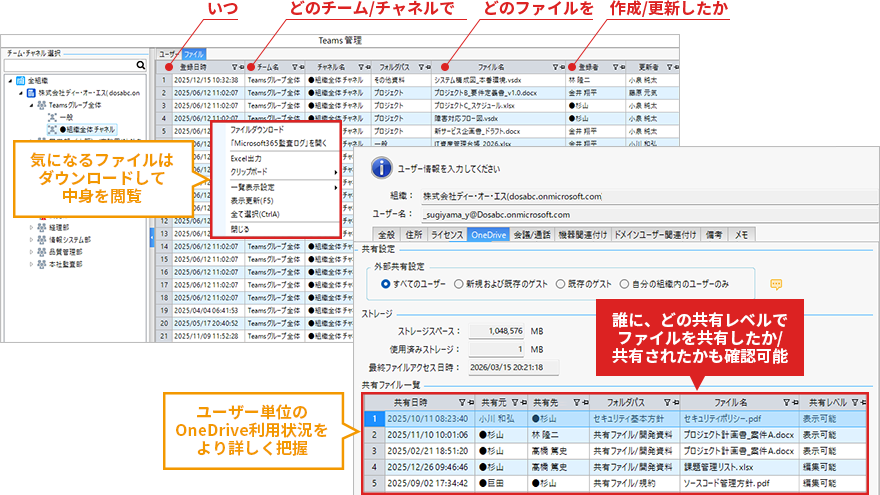
Task: Expand the 情報システム部 tree node
Action: [31, 239]
